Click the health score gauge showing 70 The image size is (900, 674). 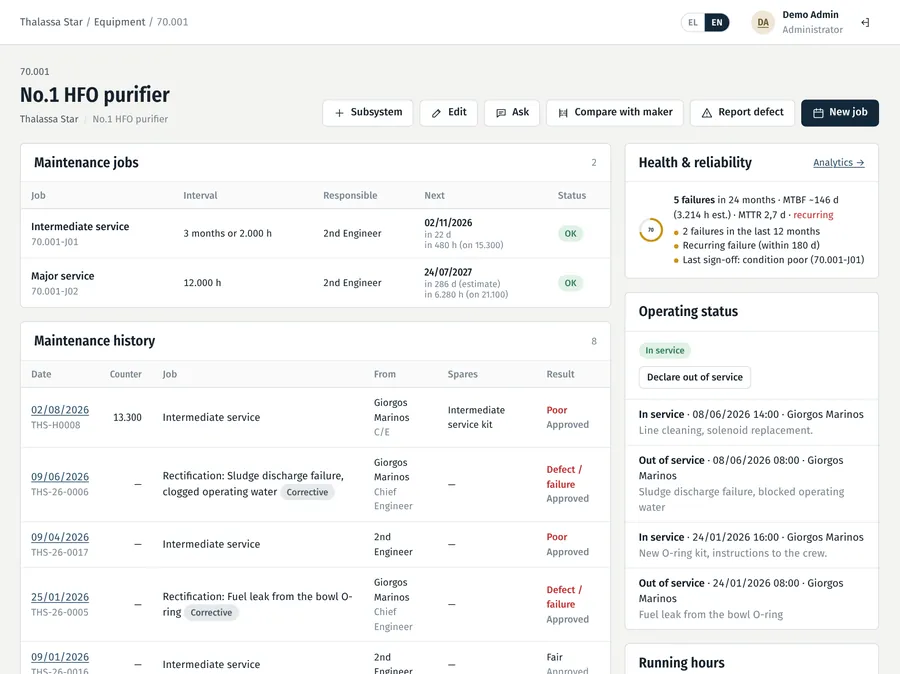pos(651,230)
